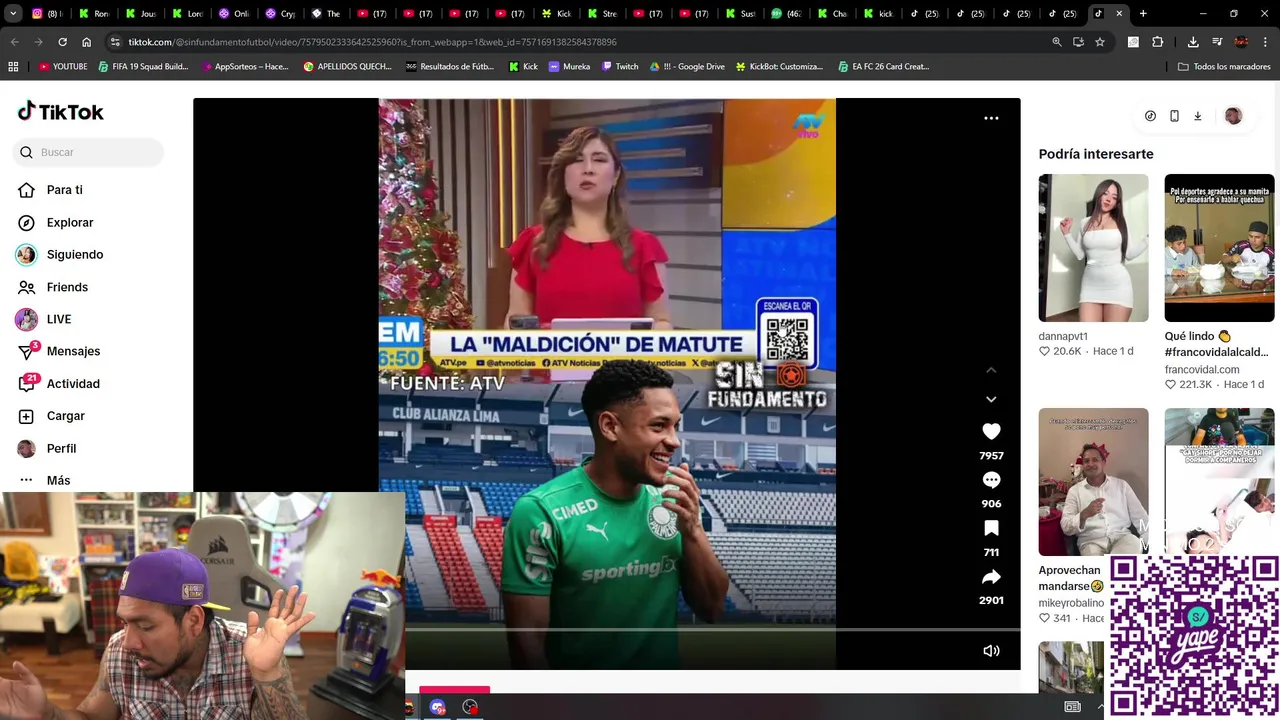Click the Discord icon in the taskbar
Screen dimensions: 1280x720
(437, 707)
